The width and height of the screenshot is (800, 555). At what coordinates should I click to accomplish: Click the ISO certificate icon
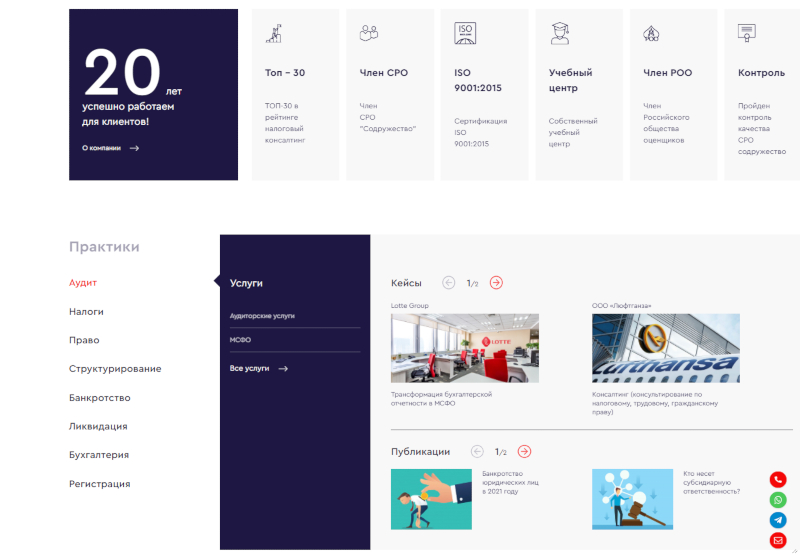point(465,33)
